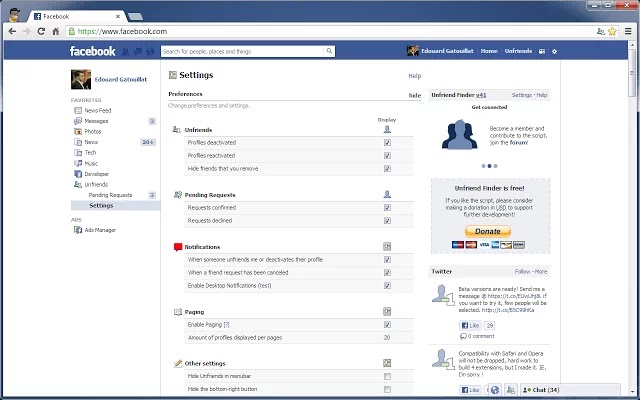Click the middle carousel dot under Get connected
This screenshot has height=400, width=640.
click(489, 166)
